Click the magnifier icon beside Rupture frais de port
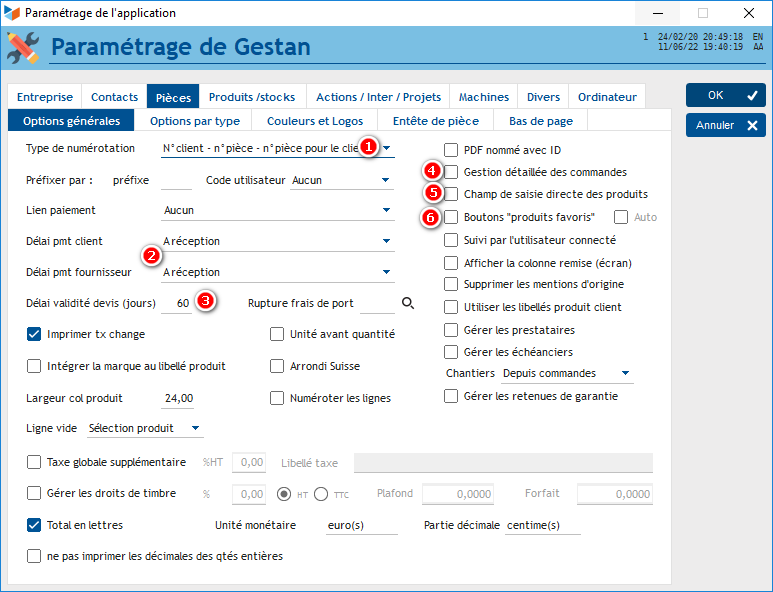This screenshot has height=592, width=773. [408, 303]
